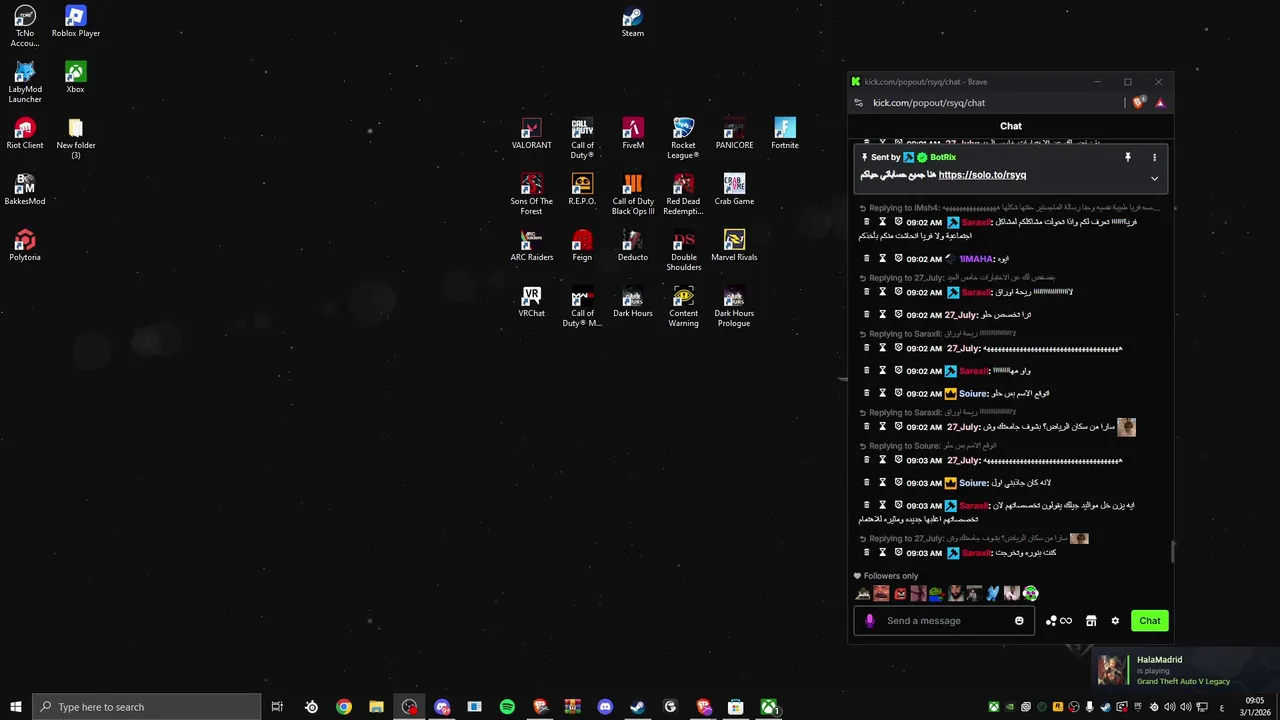Select the PANICORE desktop icon
The height and width of the screenshot is (720, 1280).
[734, 134]
